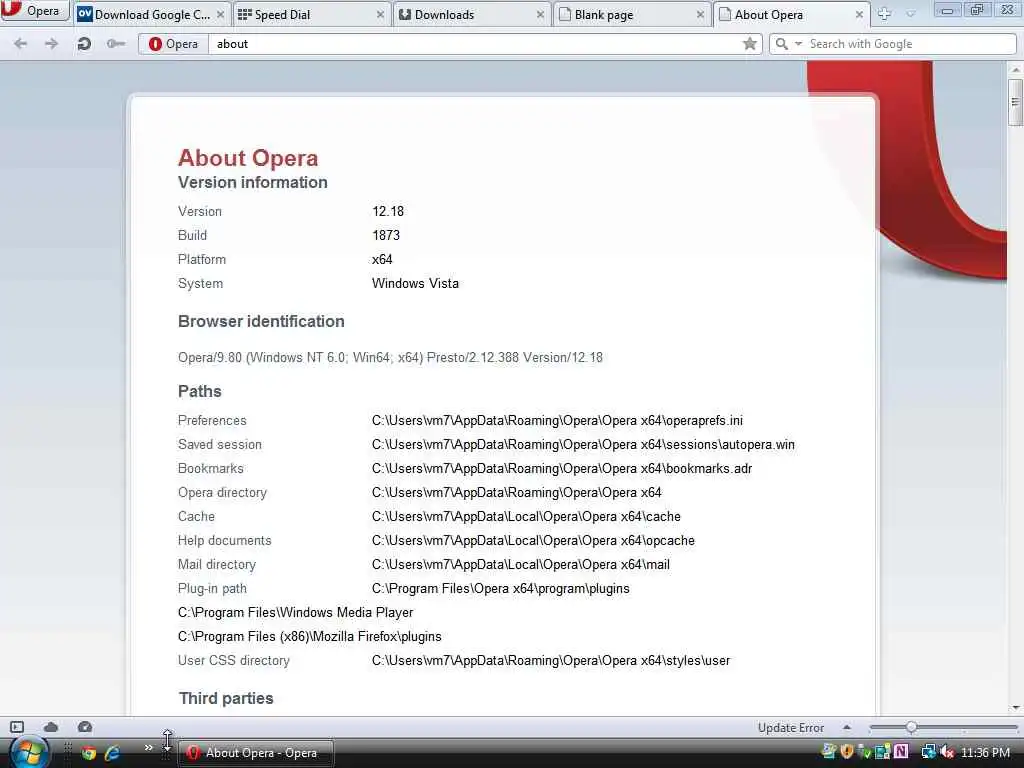Reload the page with the reload icon
1024x768 pixels.
tap(84, 44)
